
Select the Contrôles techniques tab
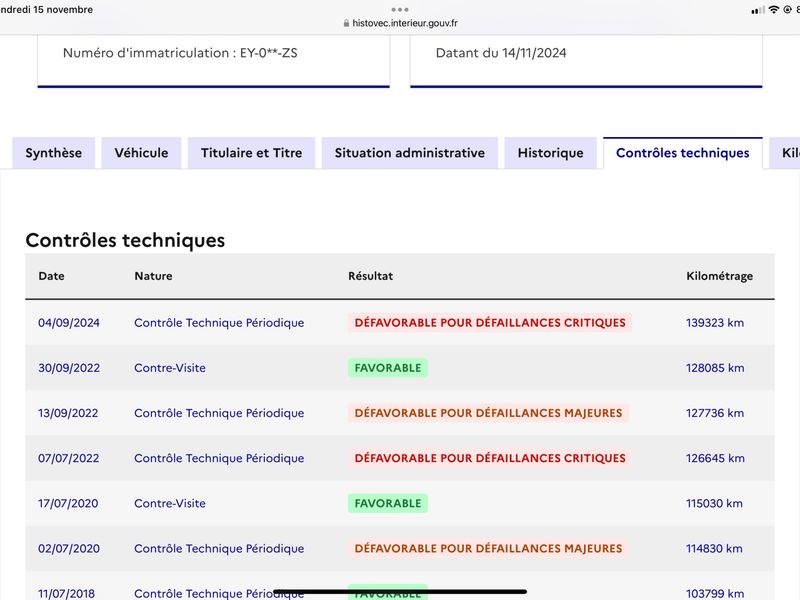point(683,153)
